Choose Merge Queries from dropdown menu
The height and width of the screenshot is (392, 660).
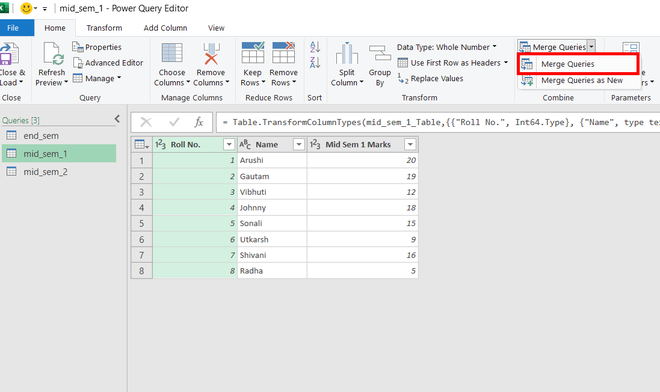[x=578, y=64]
